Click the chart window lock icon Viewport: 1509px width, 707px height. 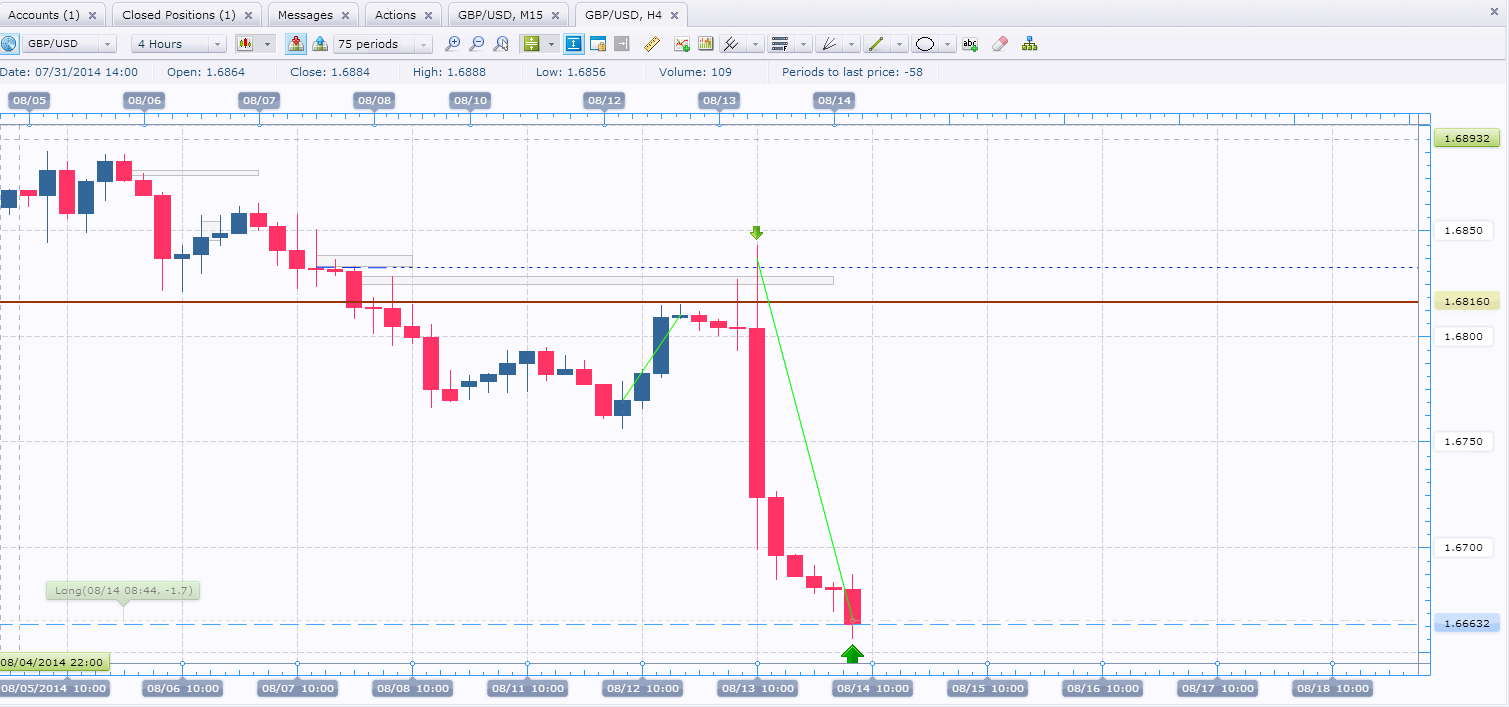[x=598, y=44]
